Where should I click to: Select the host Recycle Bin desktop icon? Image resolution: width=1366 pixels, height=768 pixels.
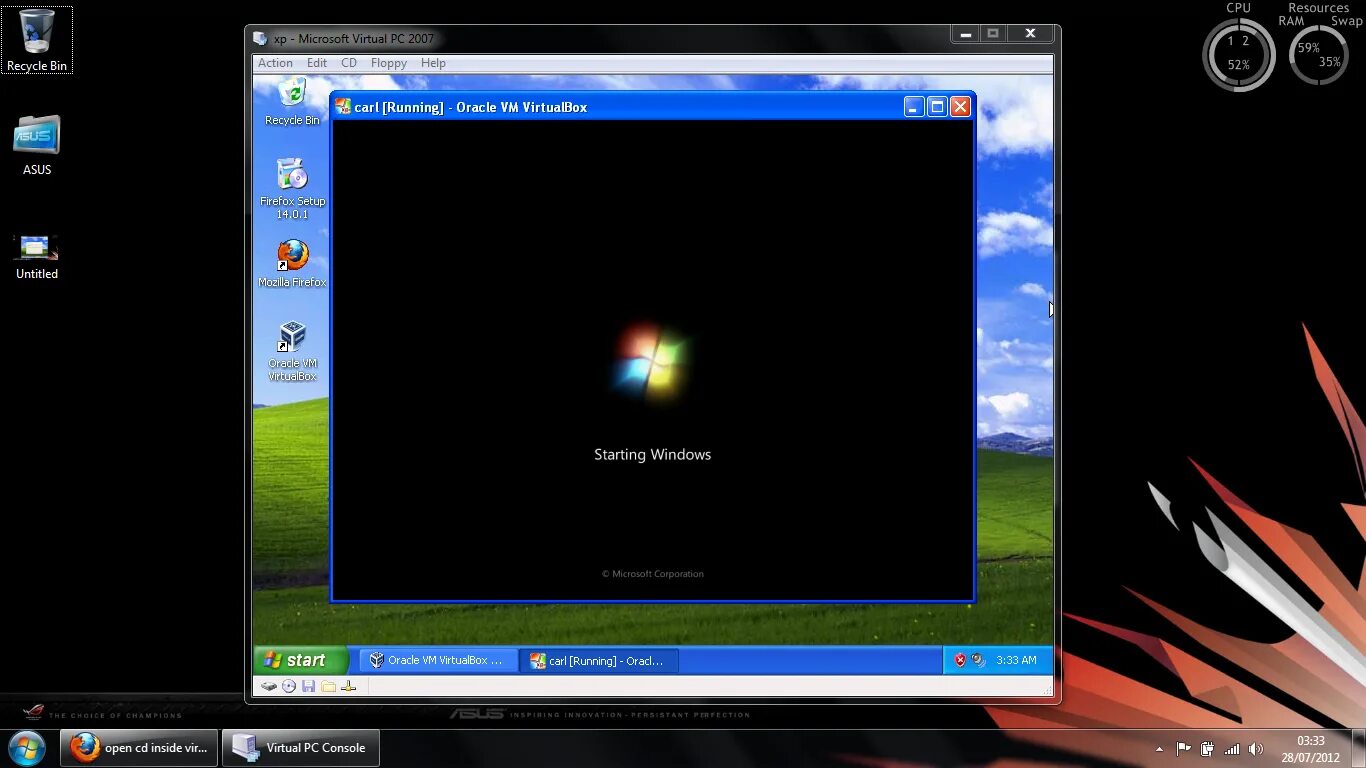(x=37, y=40)
